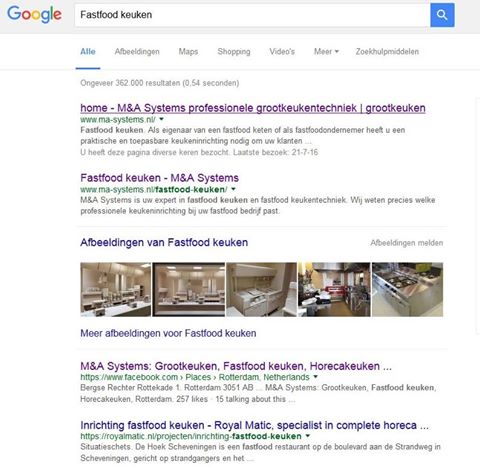Open Meer afbeeldingen voor Fastfood keuken

168,333
